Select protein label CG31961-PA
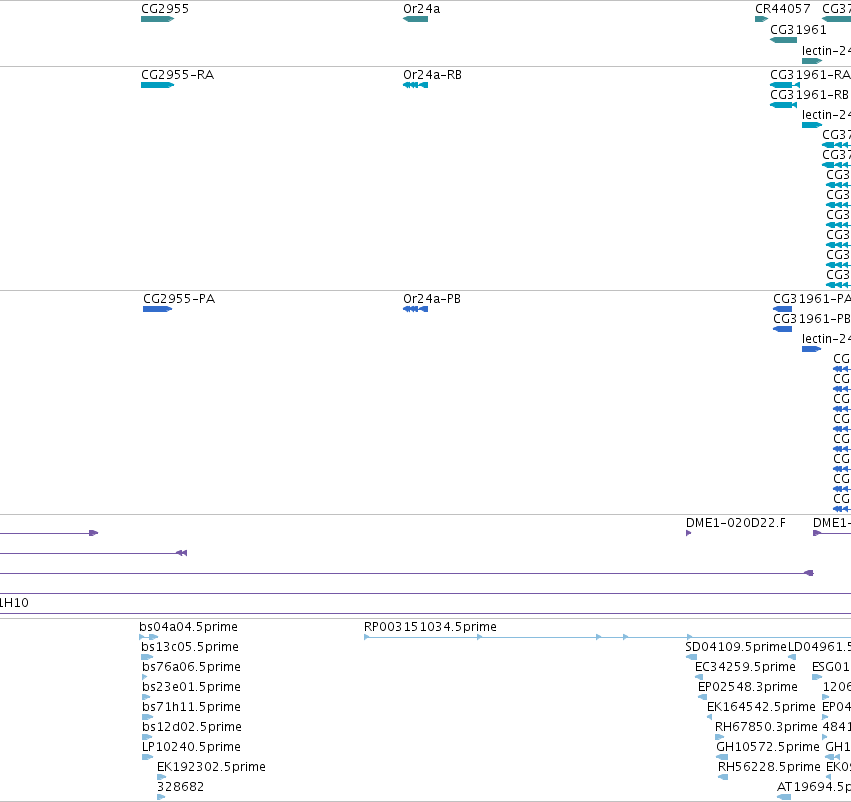The image size is (851, 802). 812,298
